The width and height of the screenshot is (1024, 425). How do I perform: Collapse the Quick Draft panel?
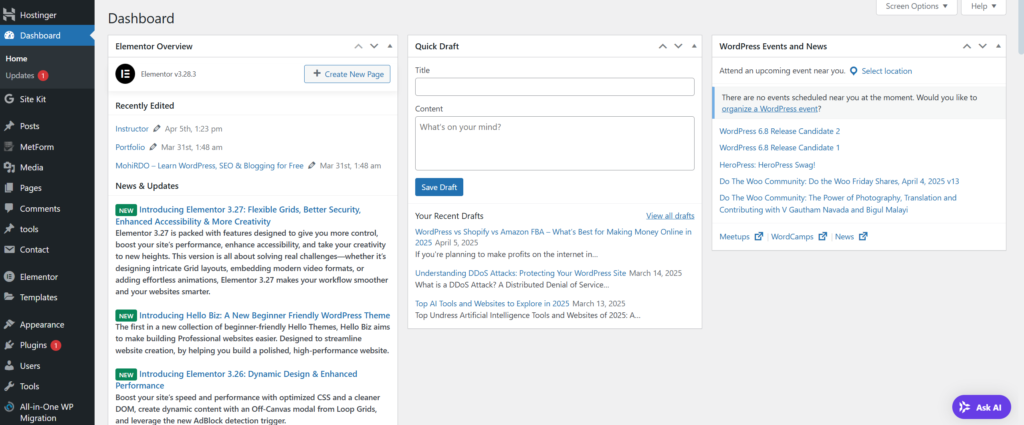[x=694, y=46]
